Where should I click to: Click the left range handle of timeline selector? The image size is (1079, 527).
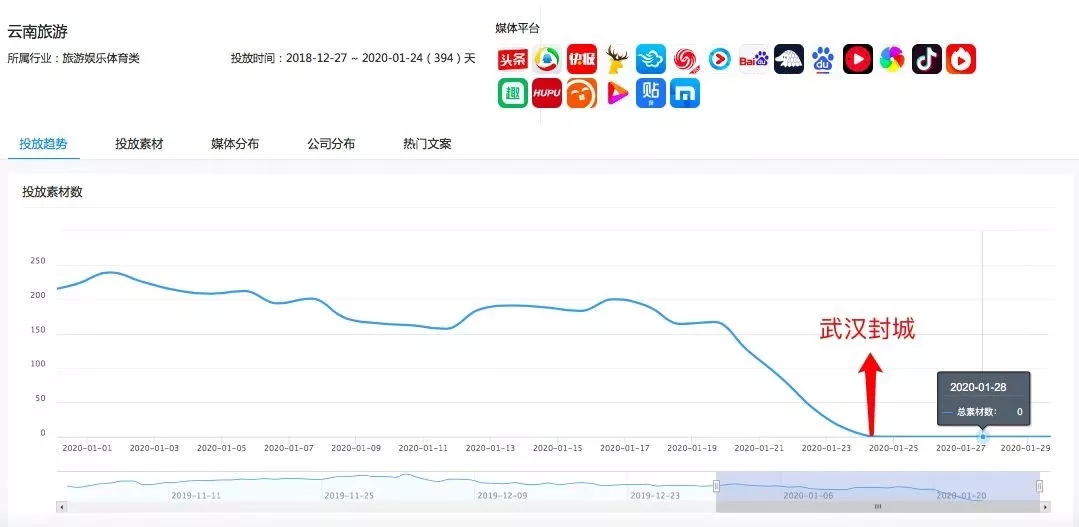pyautogui.click(x=716, y=486)
